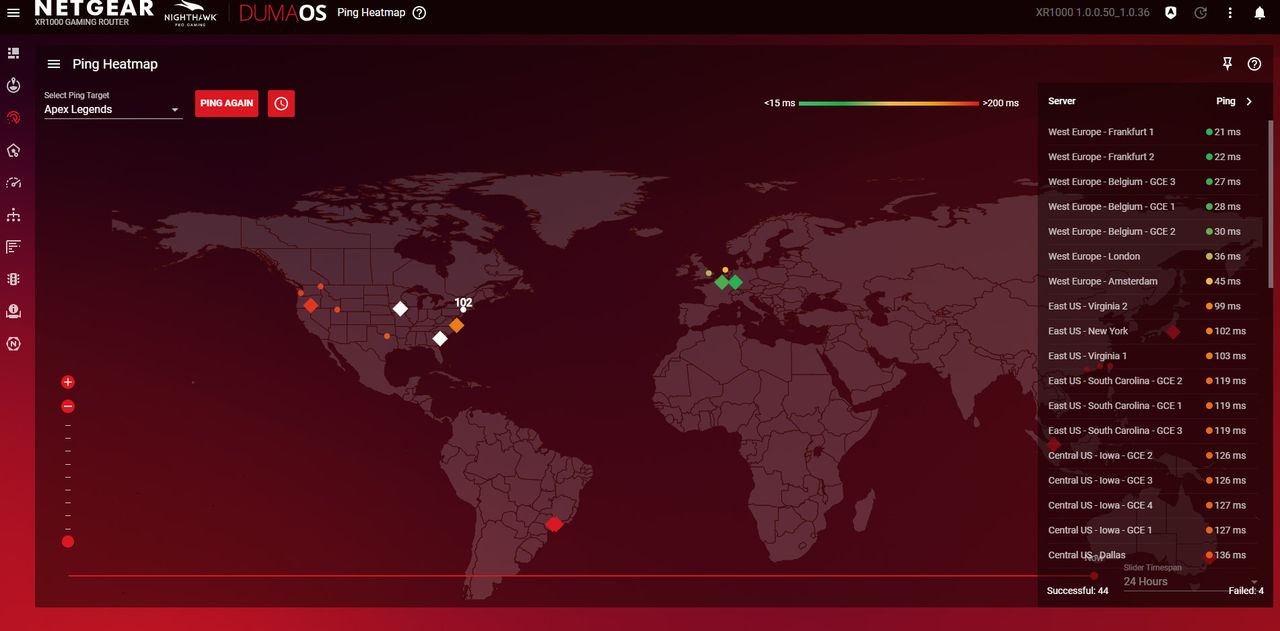Open the main hamburger menu at top-left
This screenshot has height=631, width=1280.
[x=14, y=13]
